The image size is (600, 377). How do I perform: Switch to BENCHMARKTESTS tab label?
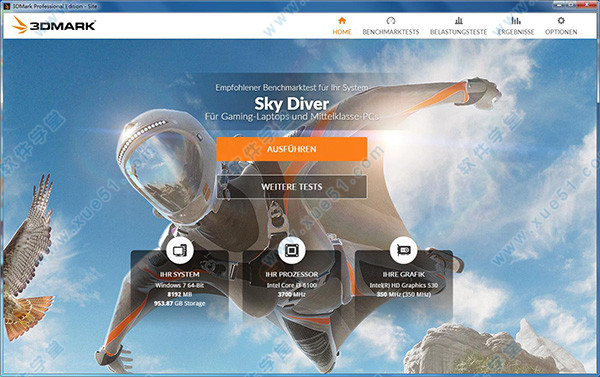[x=391, y=32]
